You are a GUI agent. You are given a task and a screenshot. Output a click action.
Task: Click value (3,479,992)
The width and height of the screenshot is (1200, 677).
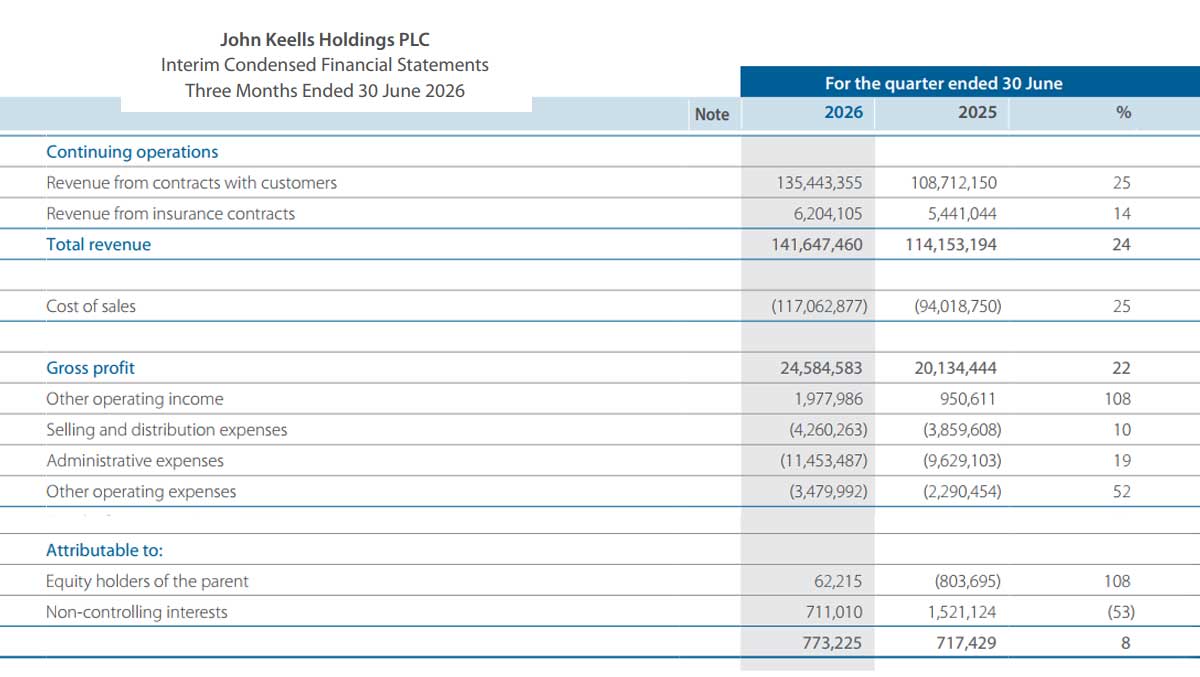pos(826,492)
